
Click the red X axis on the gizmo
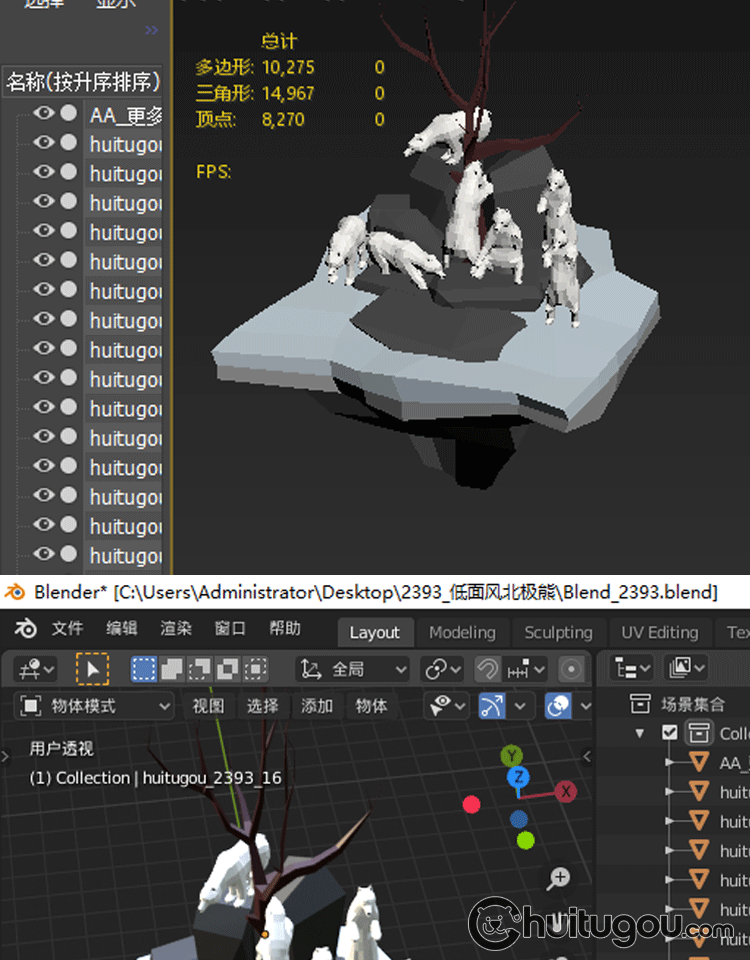point(566,792)
